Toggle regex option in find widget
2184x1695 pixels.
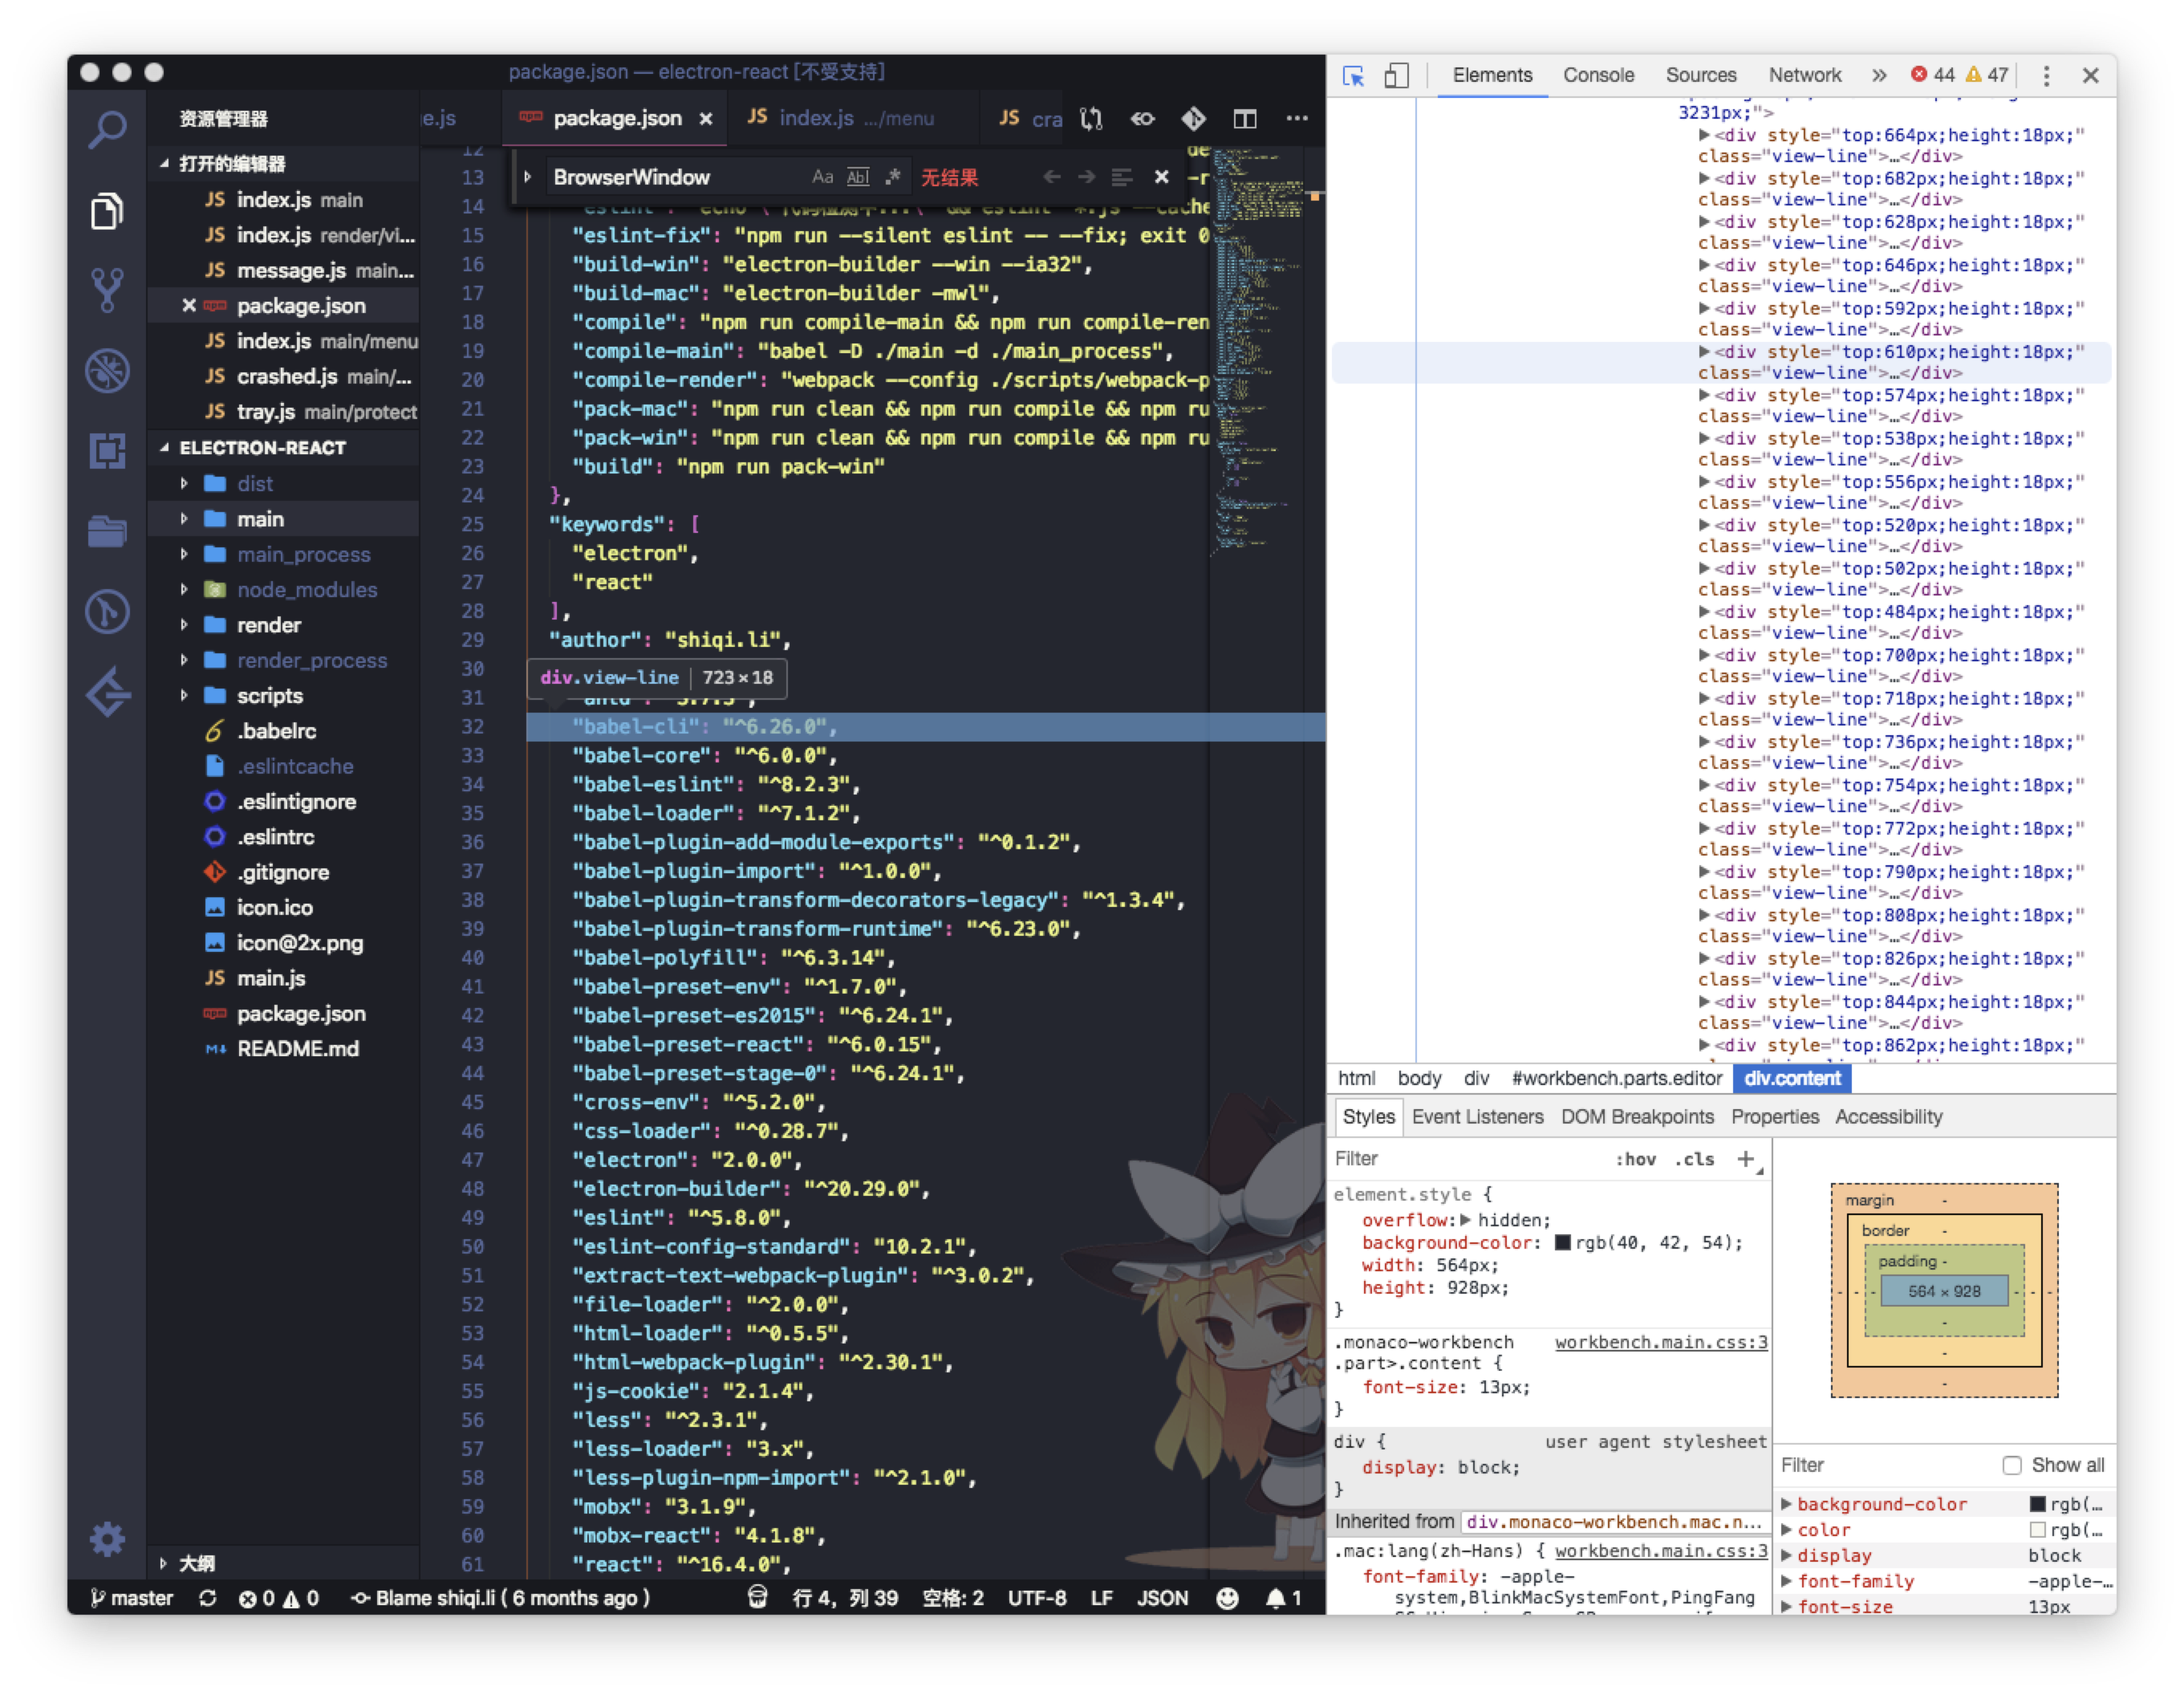tap(893, 177)
